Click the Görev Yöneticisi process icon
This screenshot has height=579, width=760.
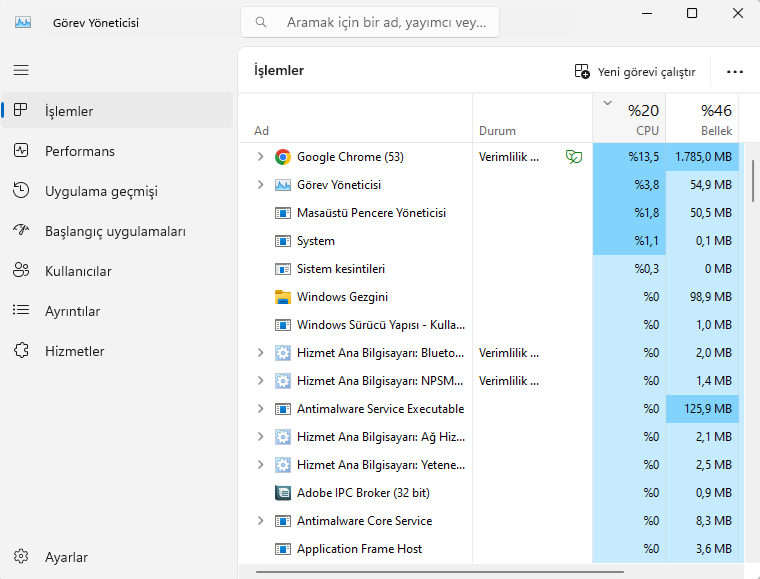[283, 185]
